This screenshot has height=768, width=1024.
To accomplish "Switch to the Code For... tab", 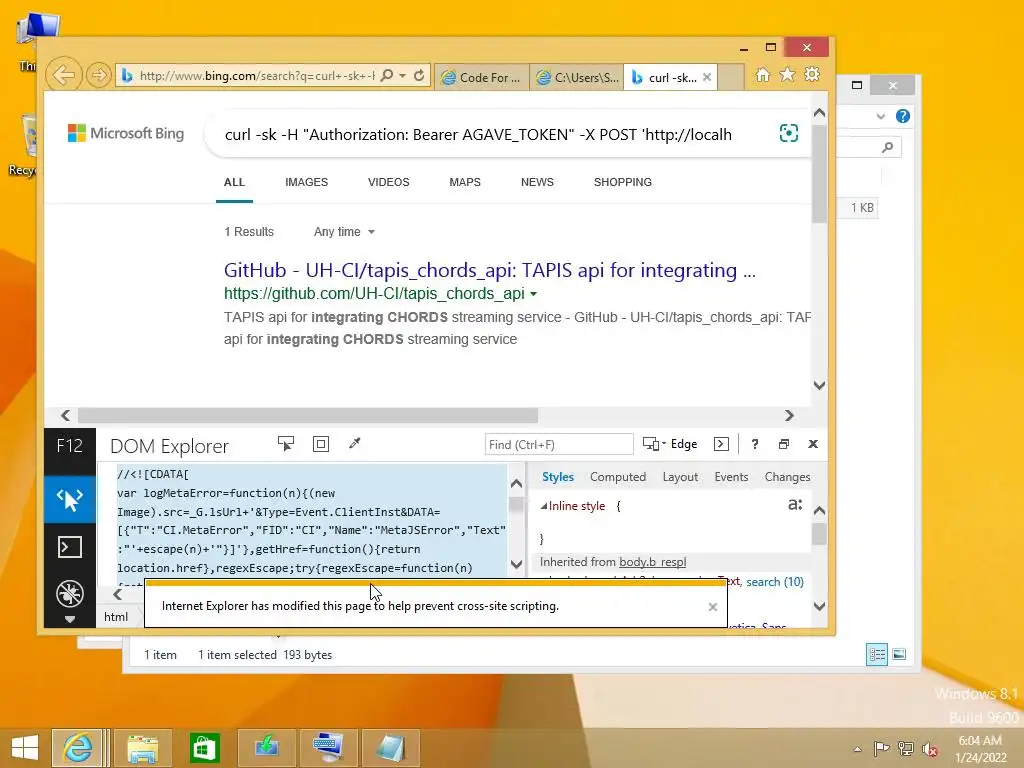I will pyautogui.click(x=482, y=78).
